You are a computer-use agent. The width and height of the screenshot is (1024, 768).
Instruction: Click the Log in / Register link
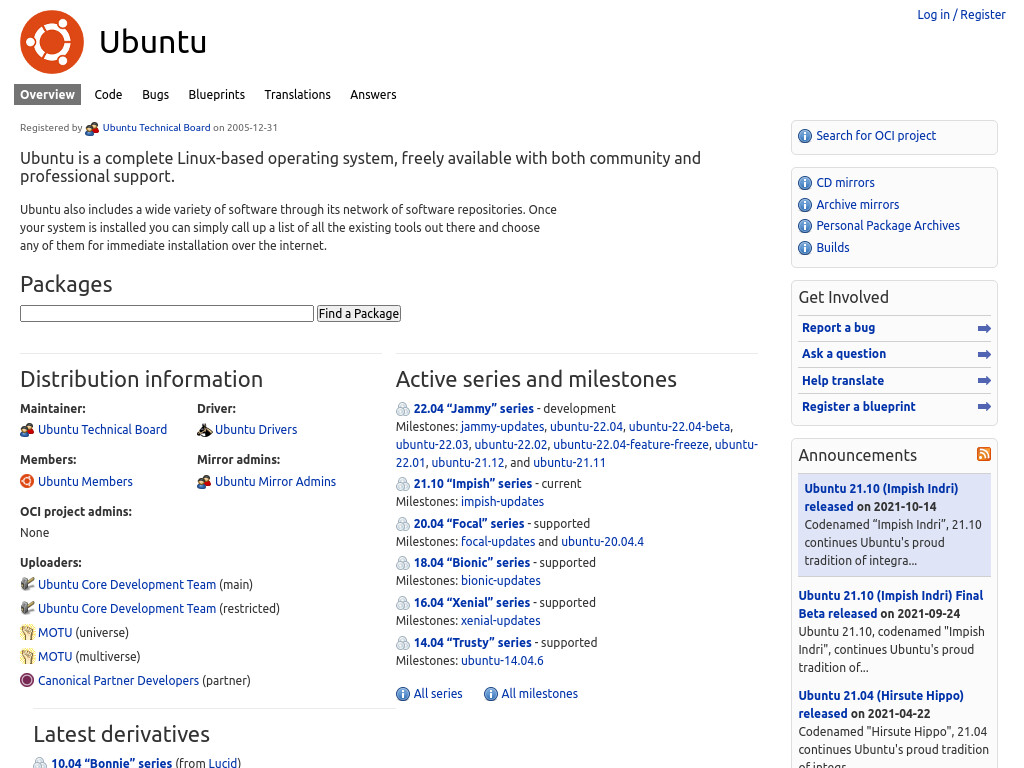pos(961,14)
